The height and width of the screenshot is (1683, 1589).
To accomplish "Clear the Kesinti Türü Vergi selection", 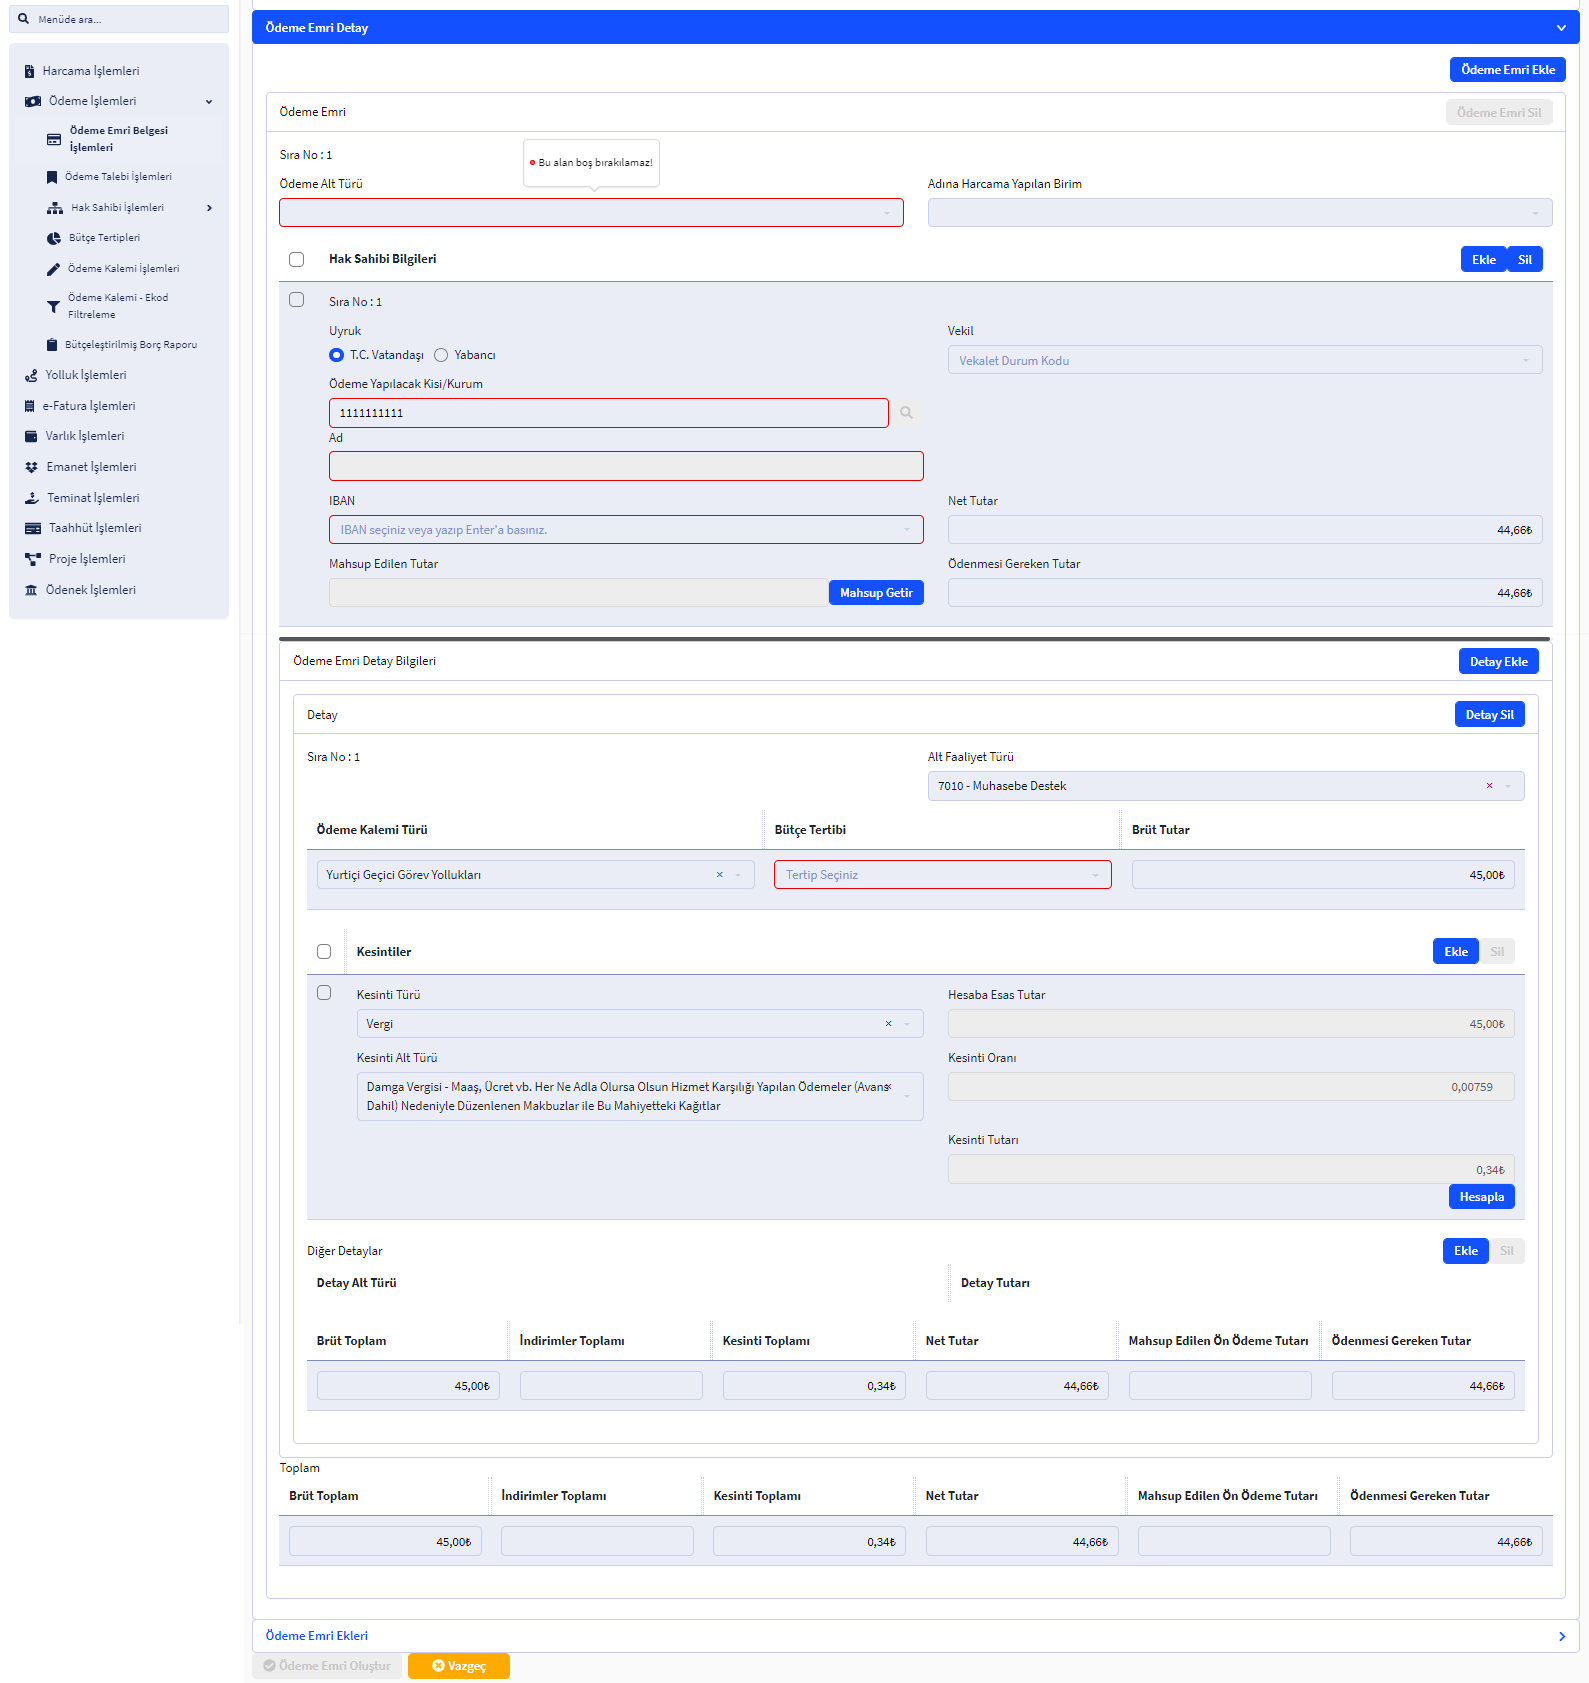I will [x=888, y=1024].
